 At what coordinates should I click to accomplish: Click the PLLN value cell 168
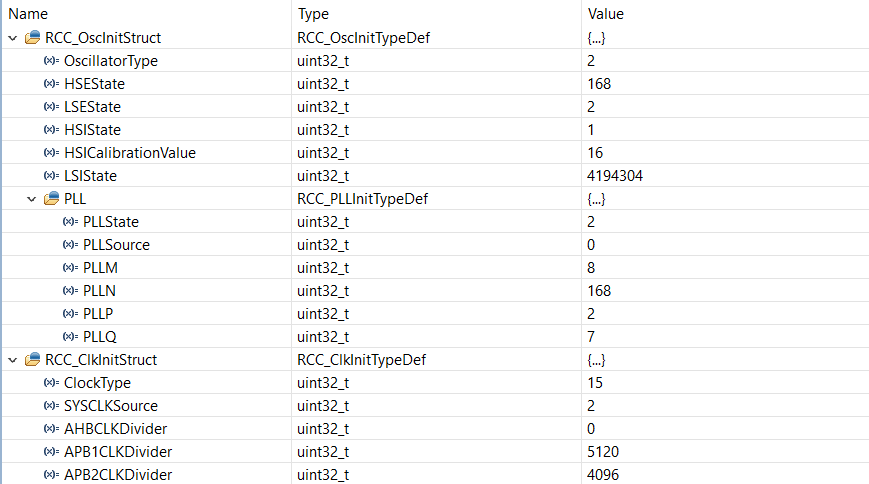(x=599, y=291)
